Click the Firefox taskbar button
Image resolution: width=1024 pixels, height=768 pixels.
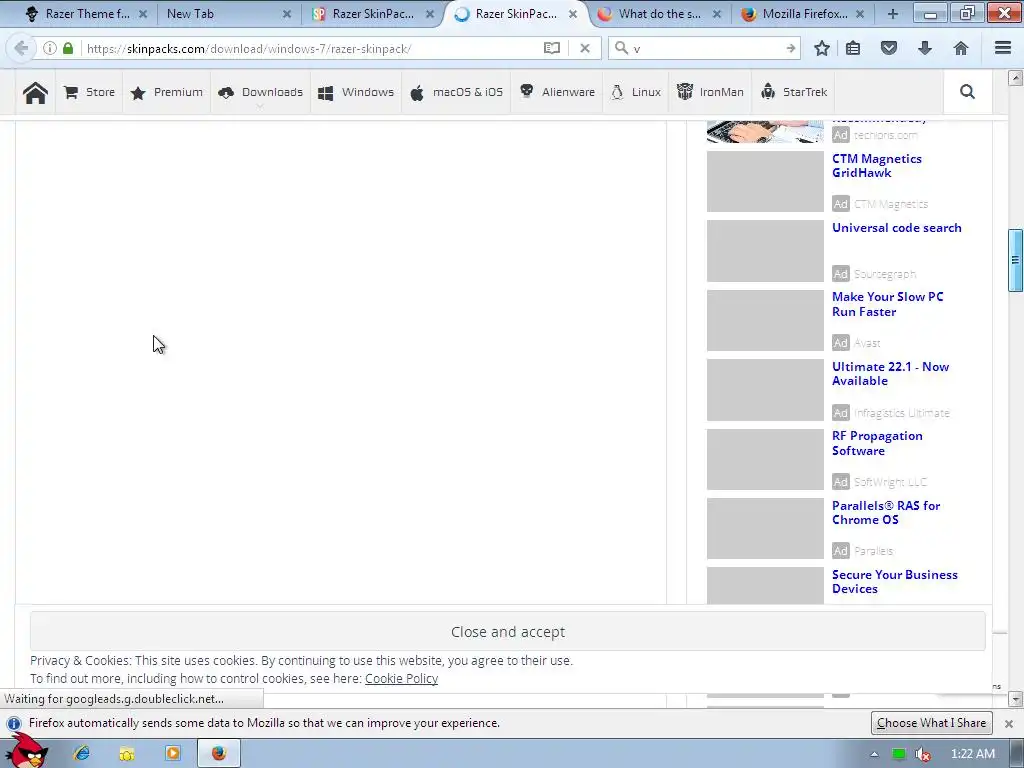[x=219, y=754]
